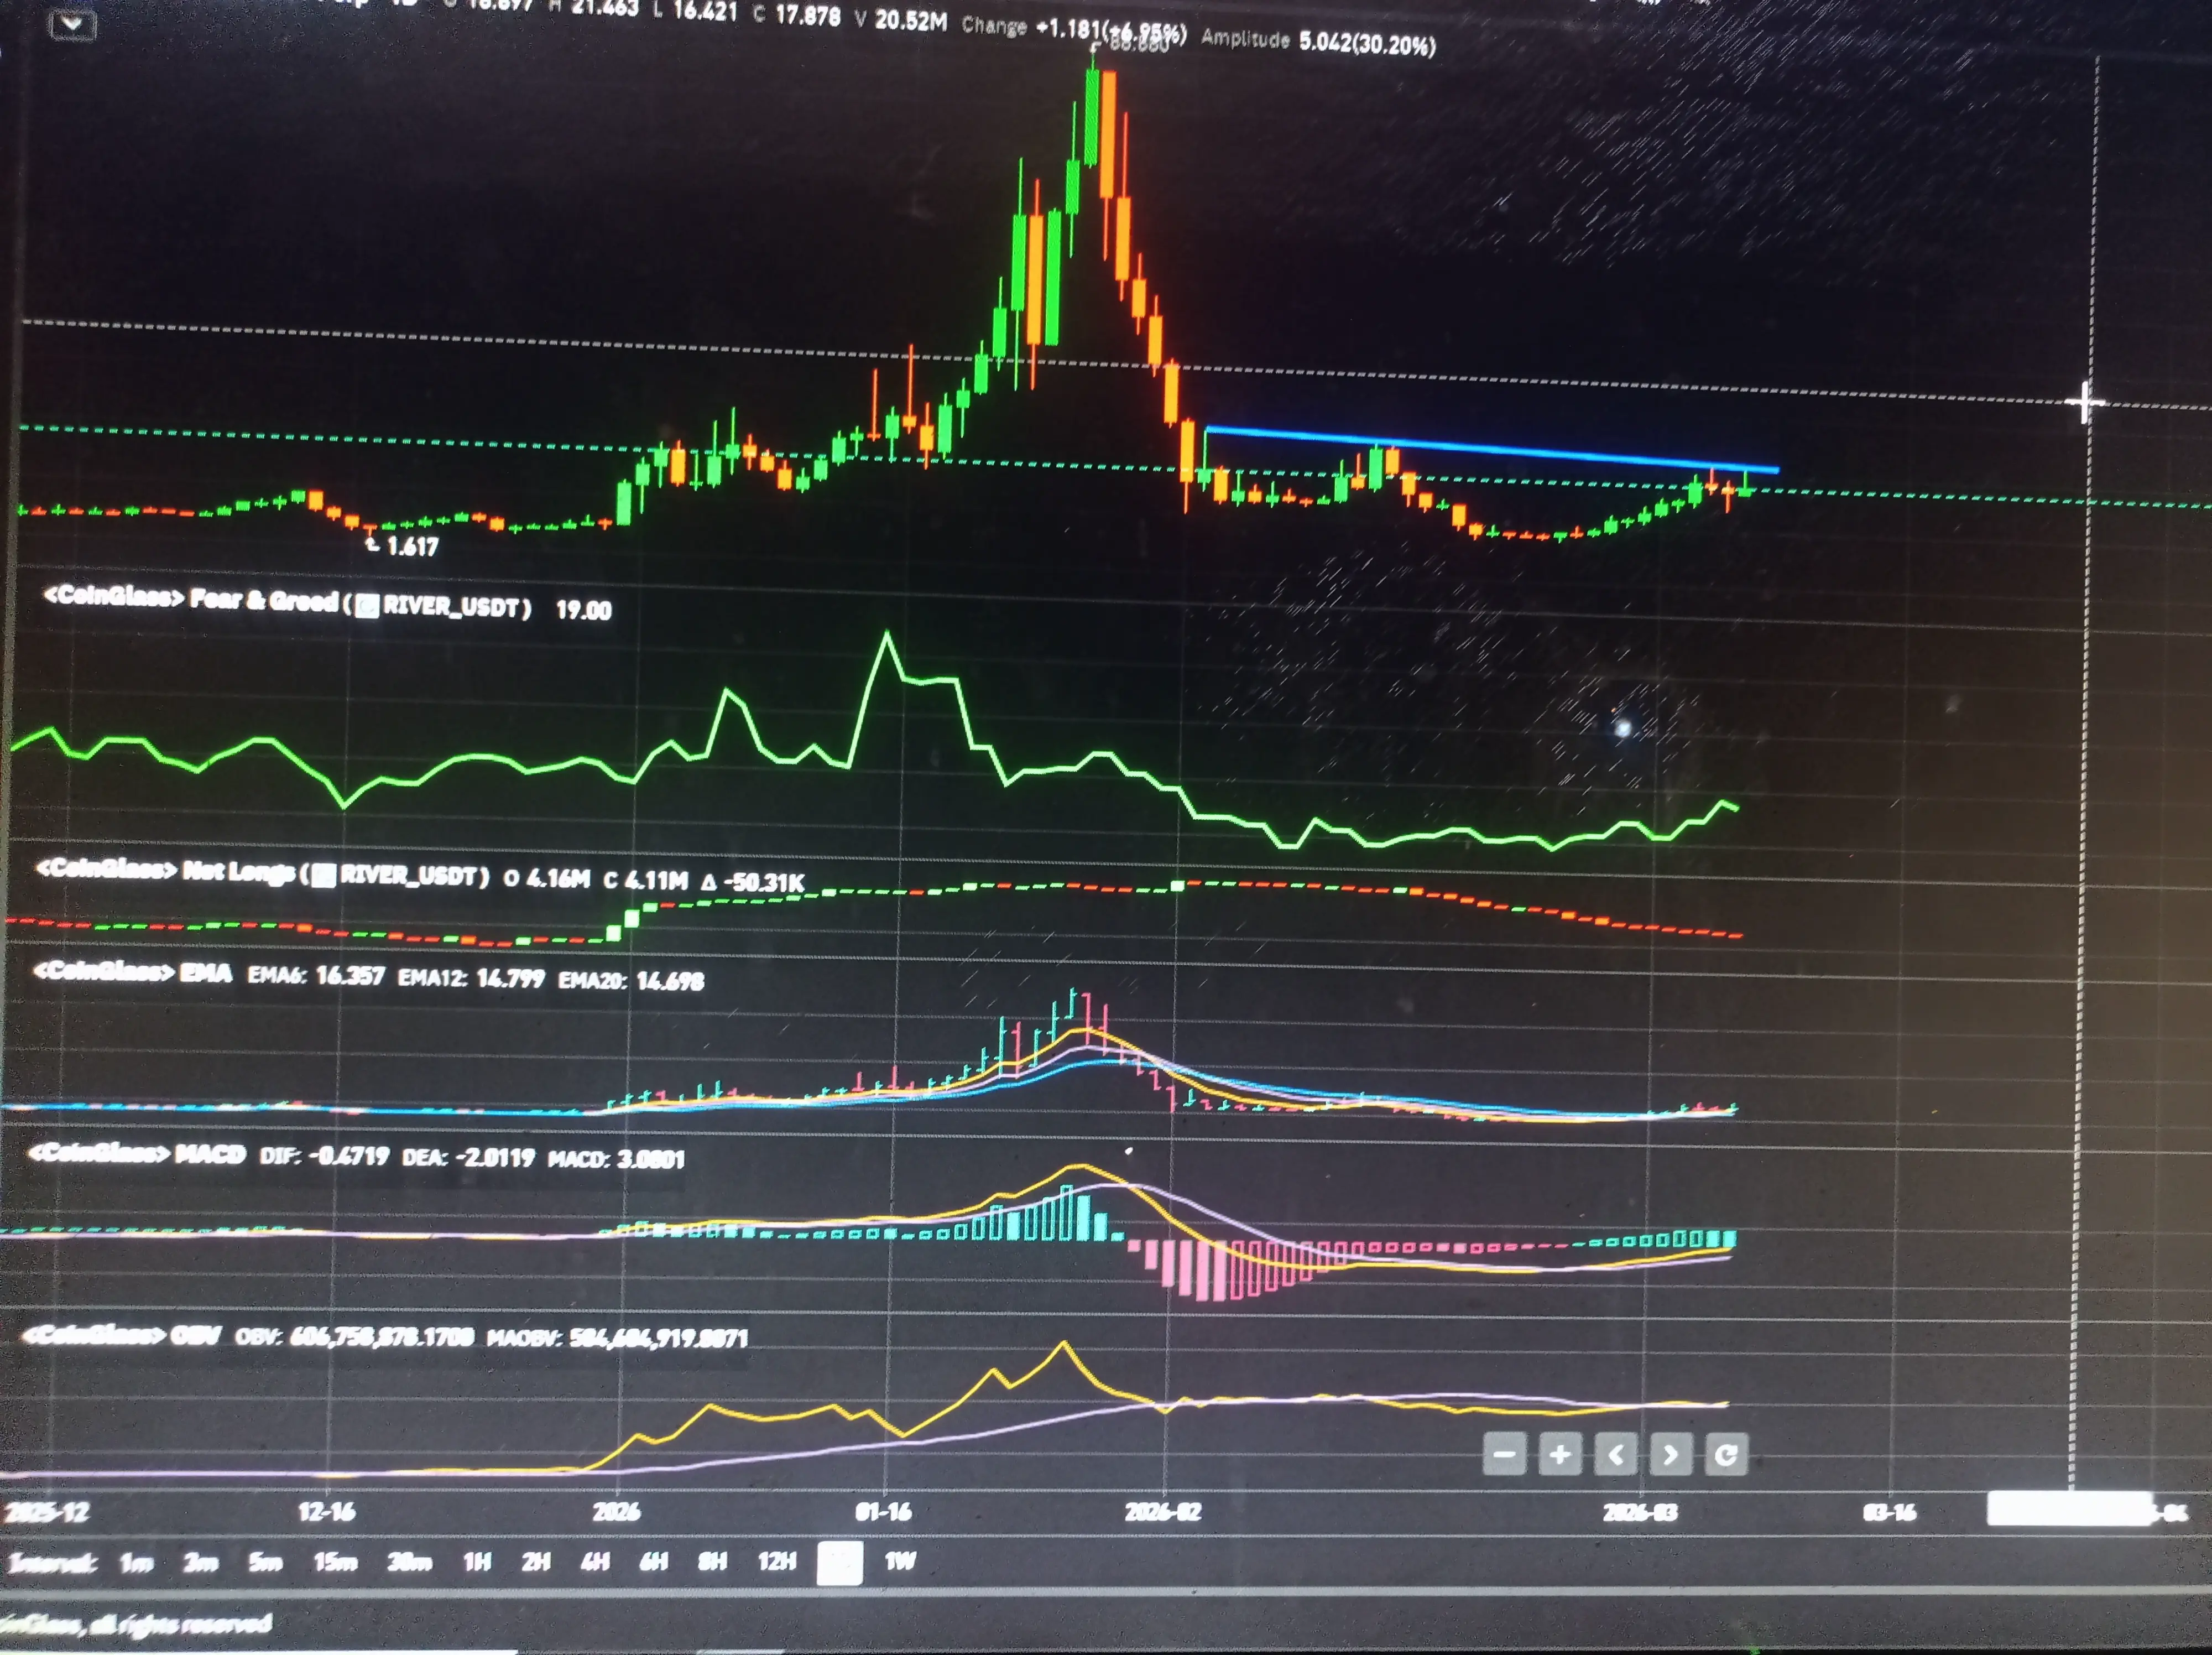The image size is (2212, 1655).
Task: Reset the chart view with refresh icon
Action: point(1726,1455)
